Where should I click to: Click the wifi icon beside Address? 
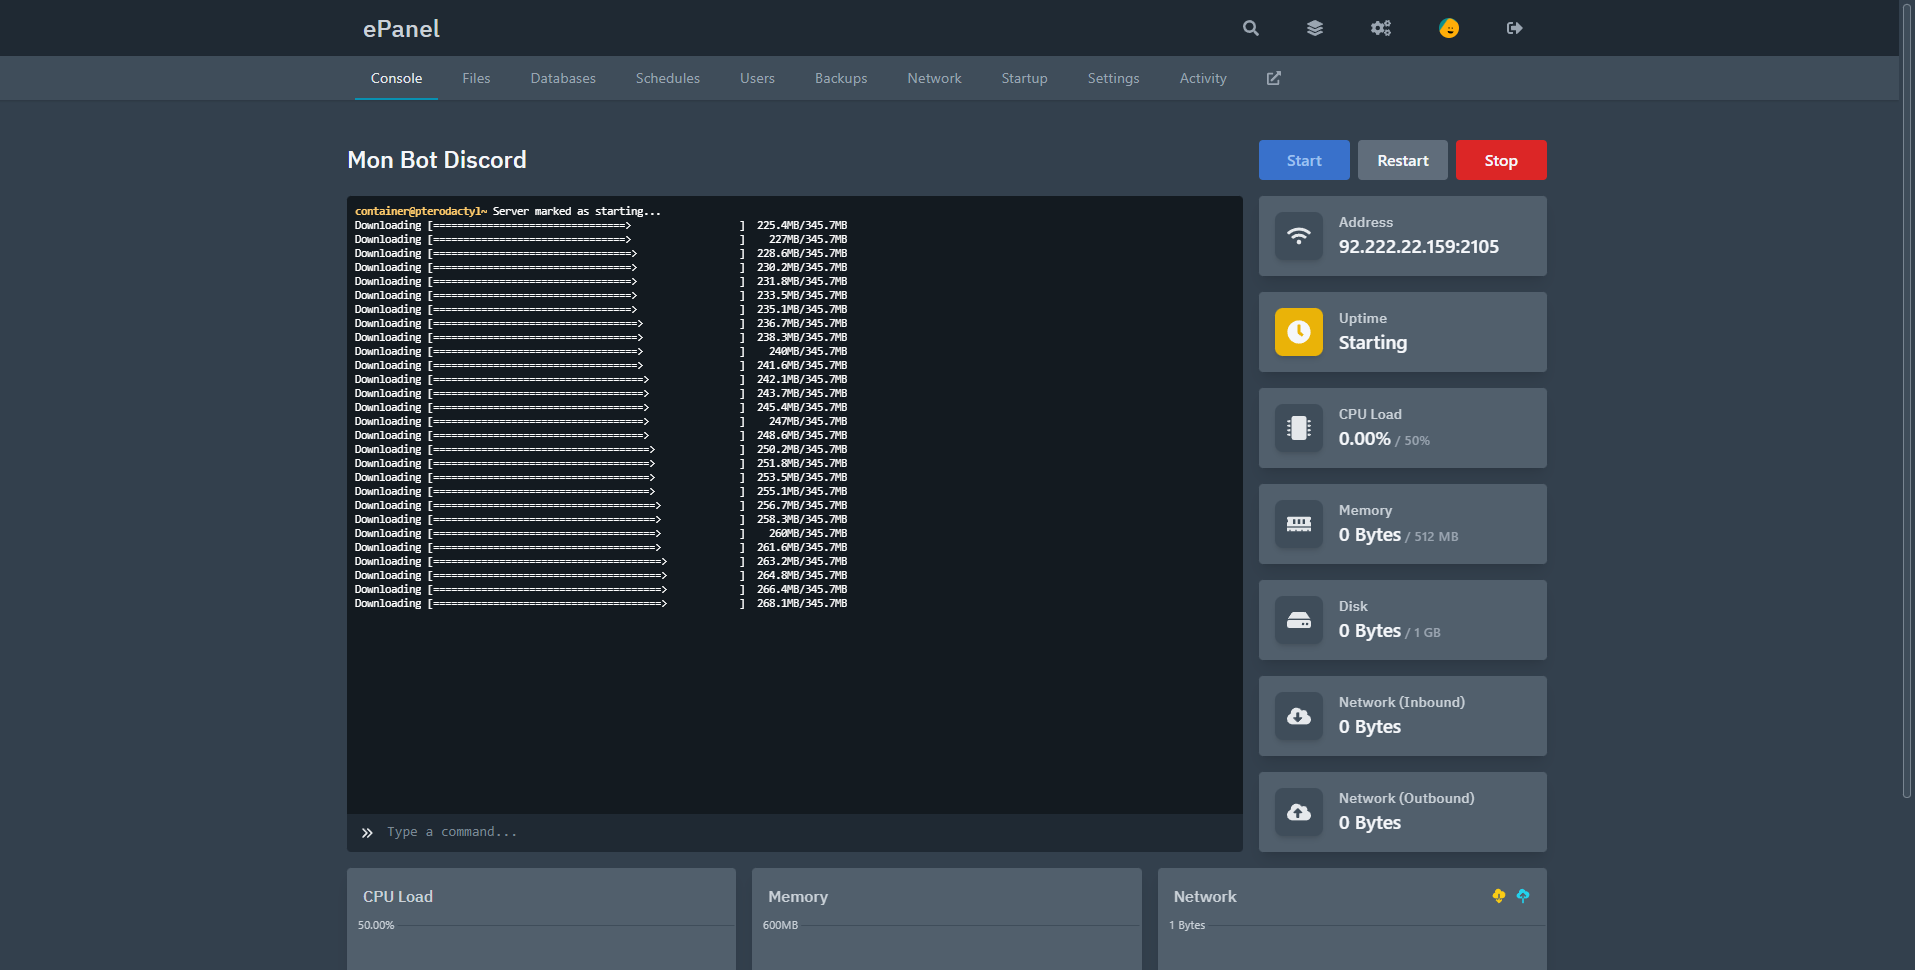click(1298, 236)
